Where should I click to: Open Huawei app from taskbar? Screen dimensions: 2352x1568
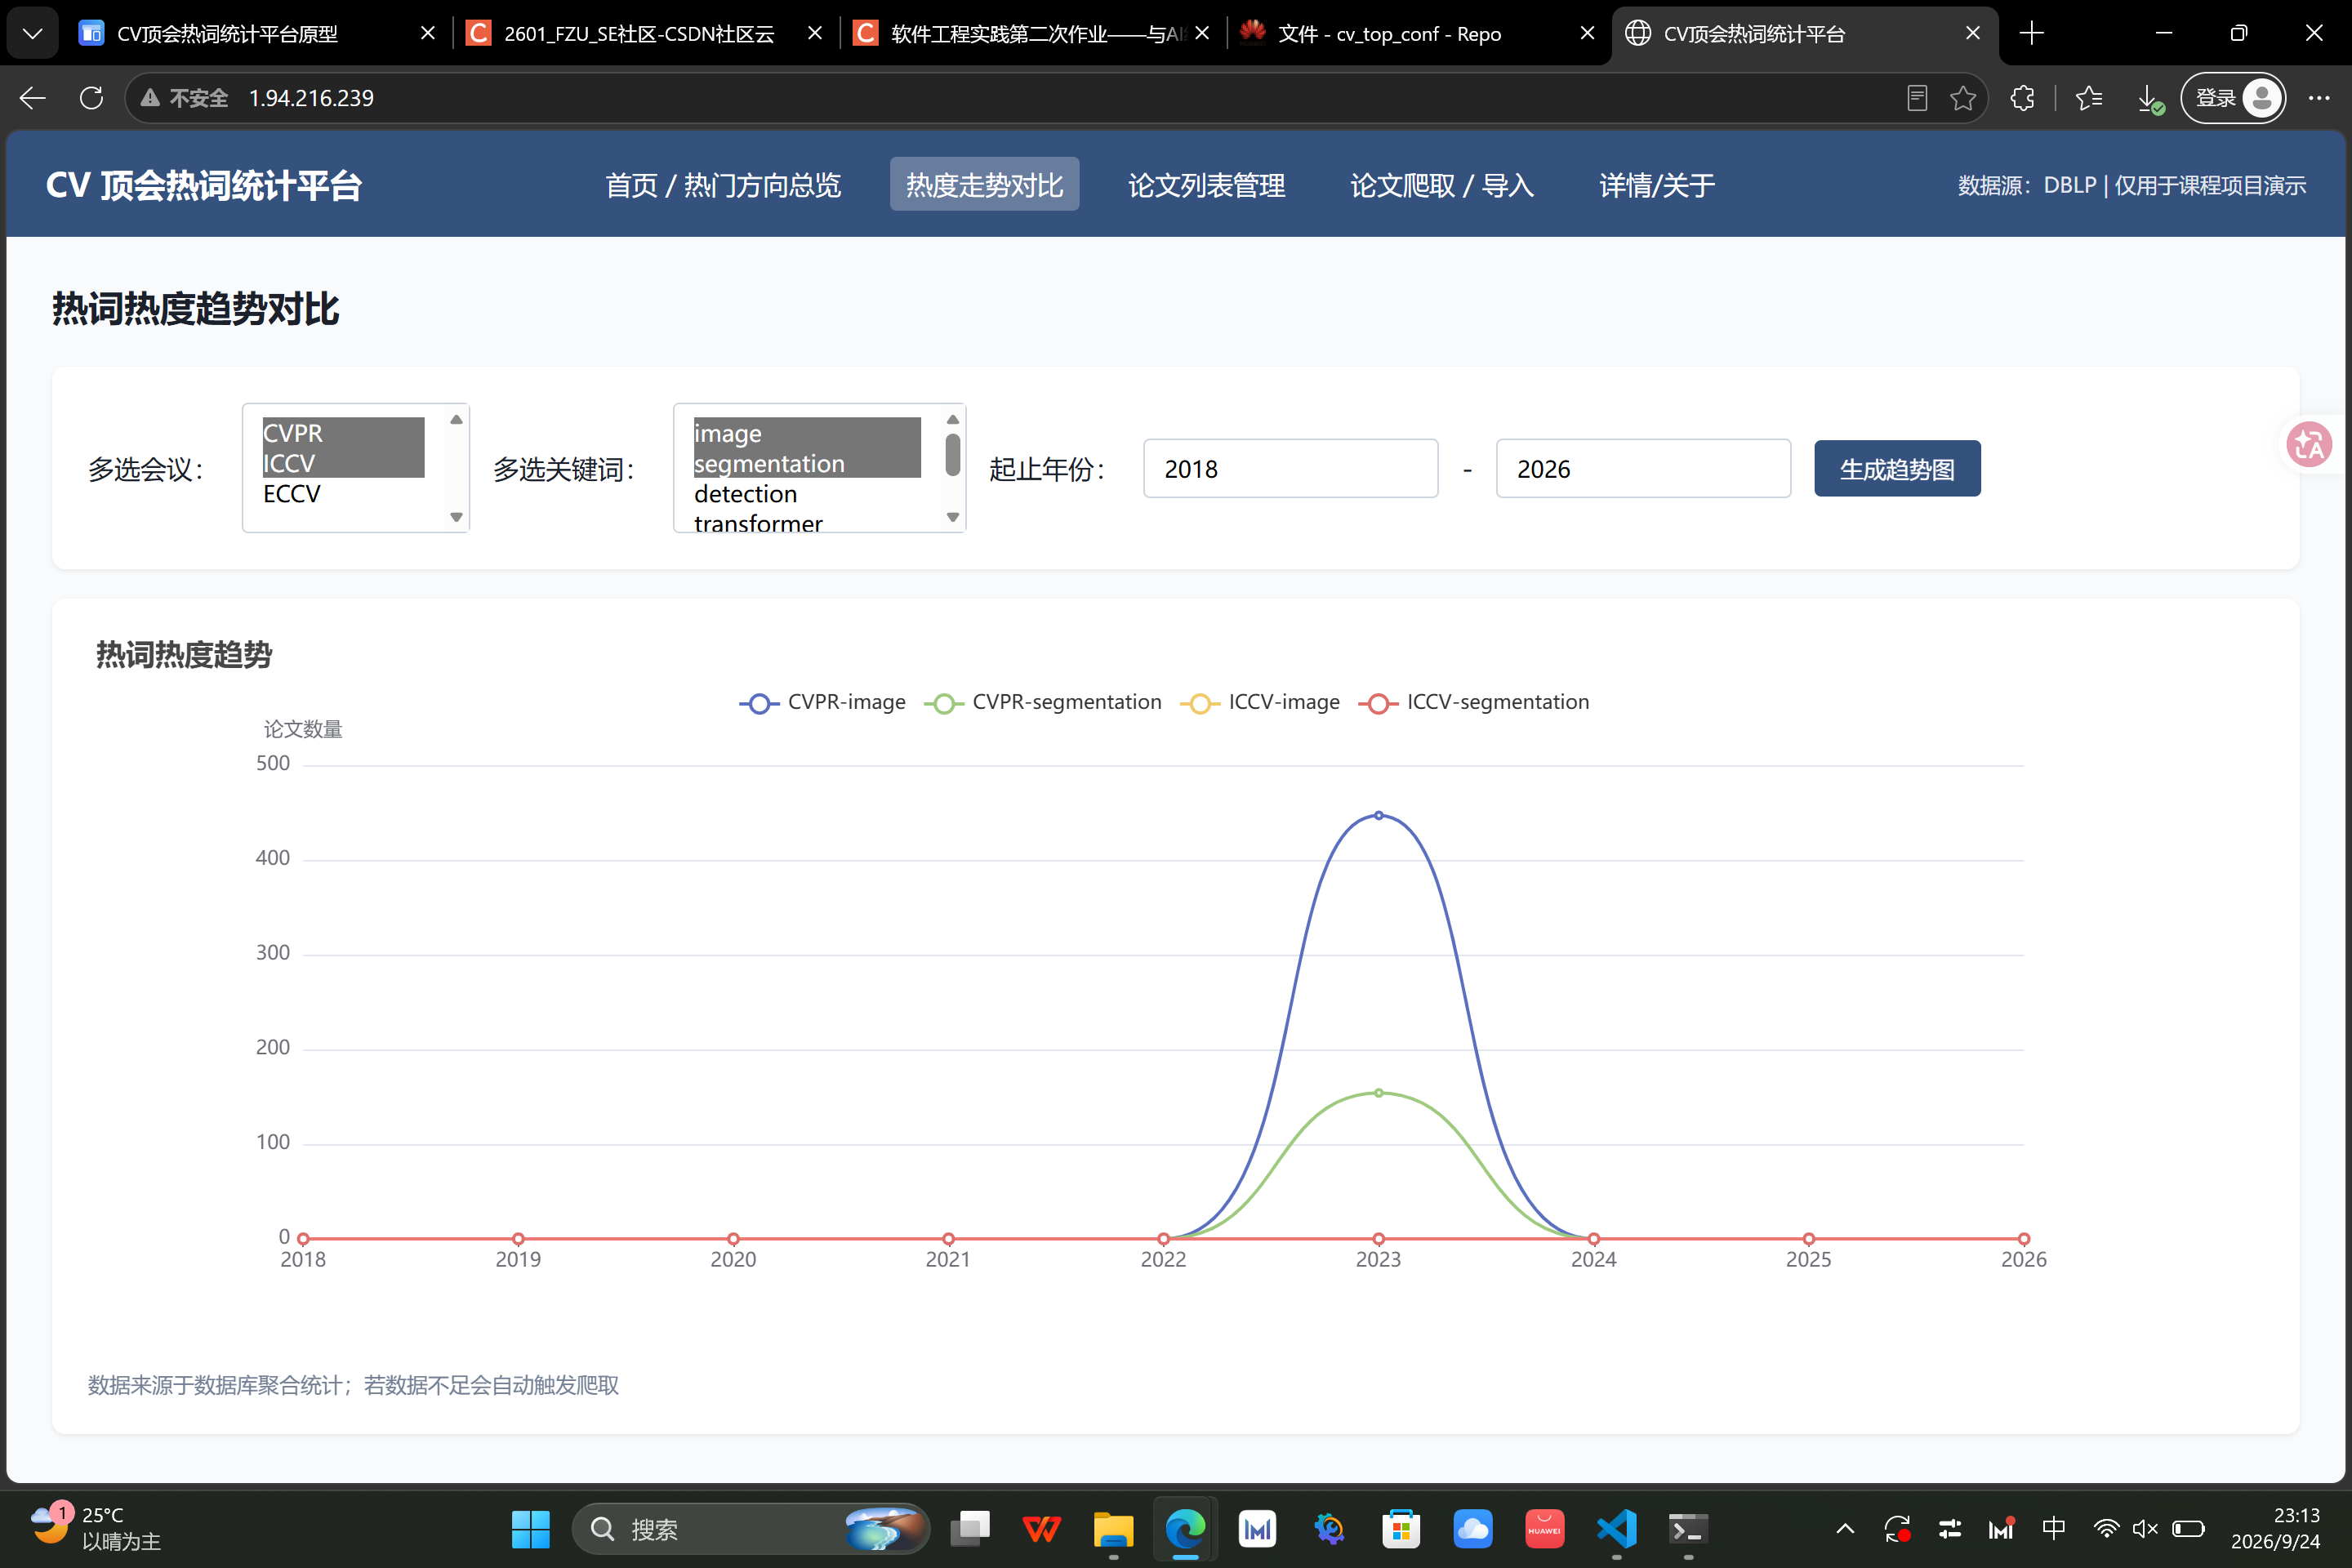[x=1545, y=1528]
